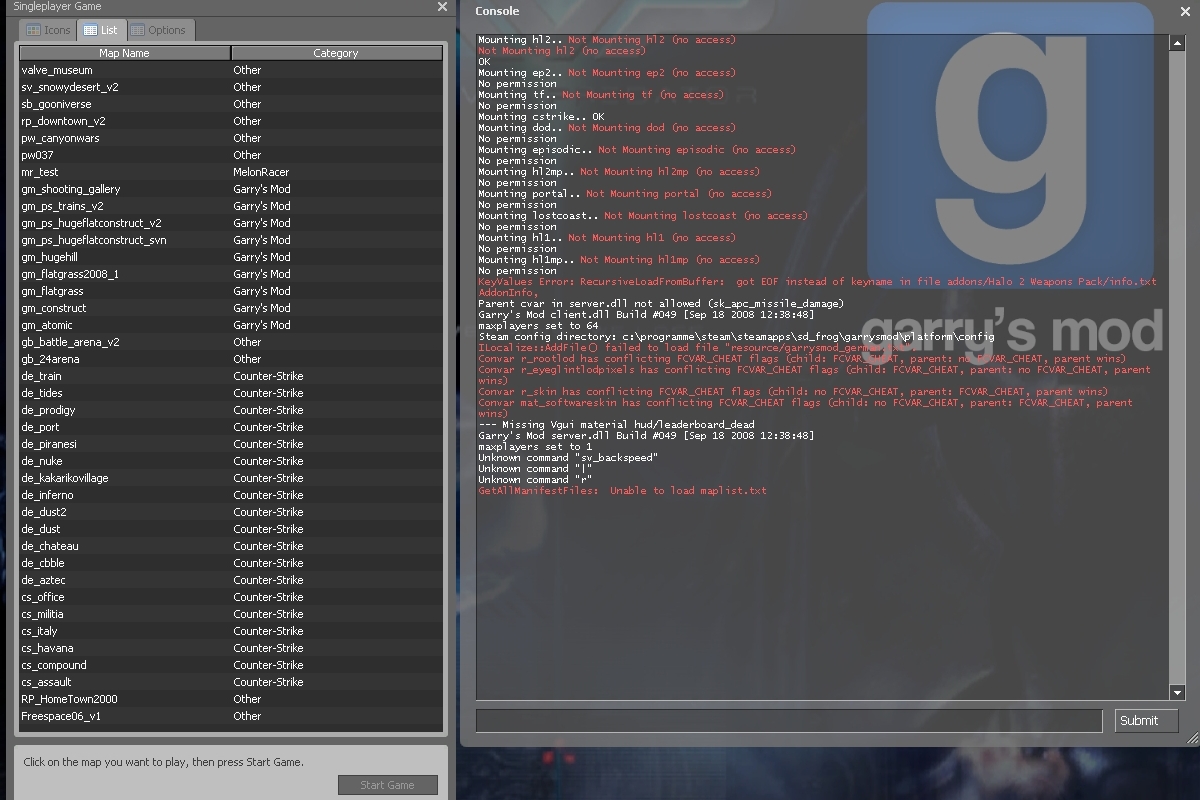Image resolution: width=1200 pixels, height=800 pixels.
Task: Sort by the Category column header
Action: point(335,53)
